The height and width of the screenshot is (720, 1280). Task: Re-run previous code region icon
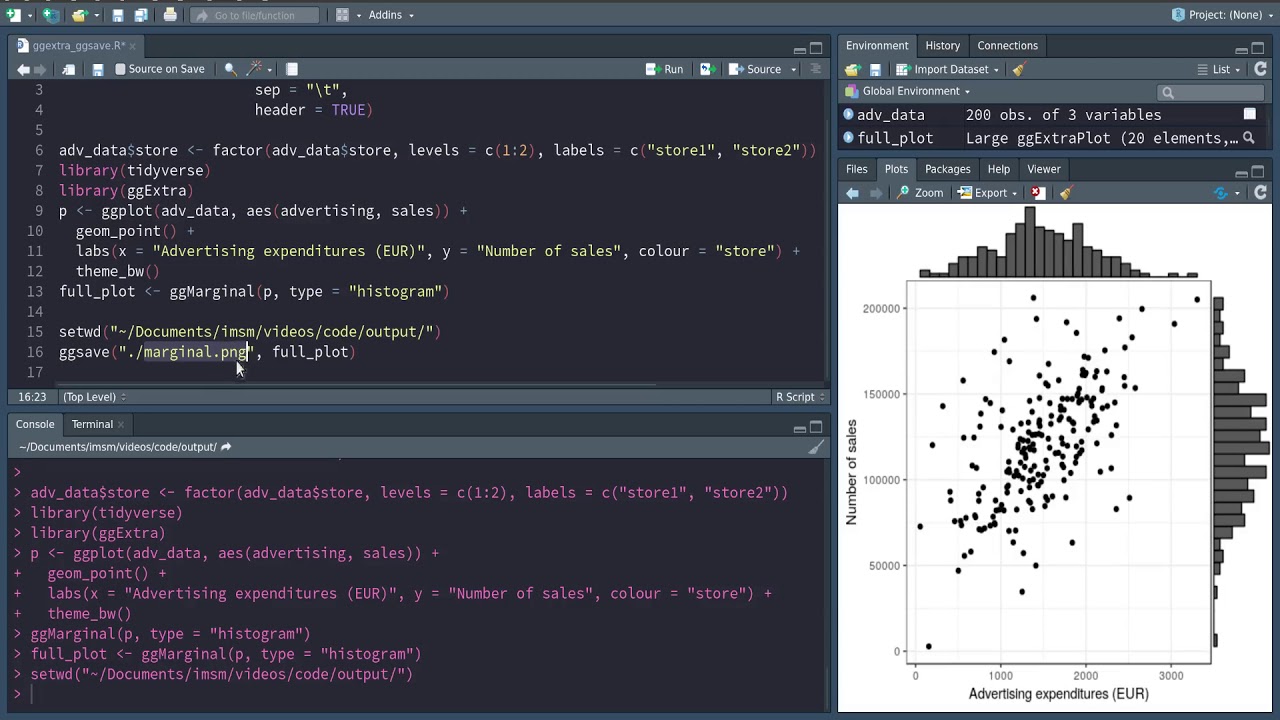(706, 69)
